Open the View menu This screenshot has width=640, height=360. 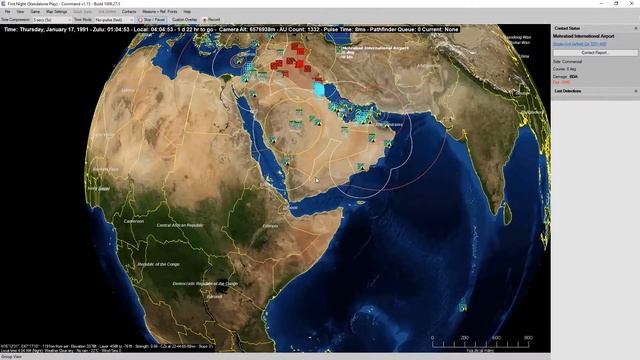pos(20,11)
